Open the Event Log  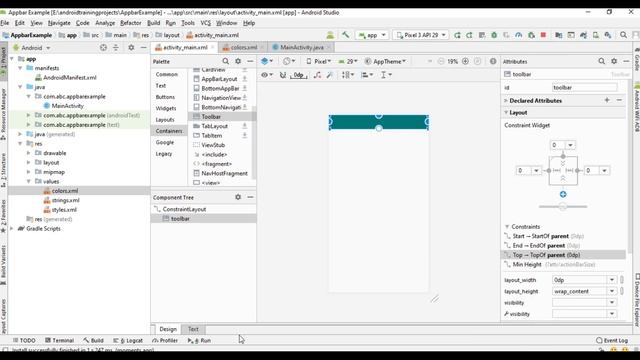click(x=611, y=340)
